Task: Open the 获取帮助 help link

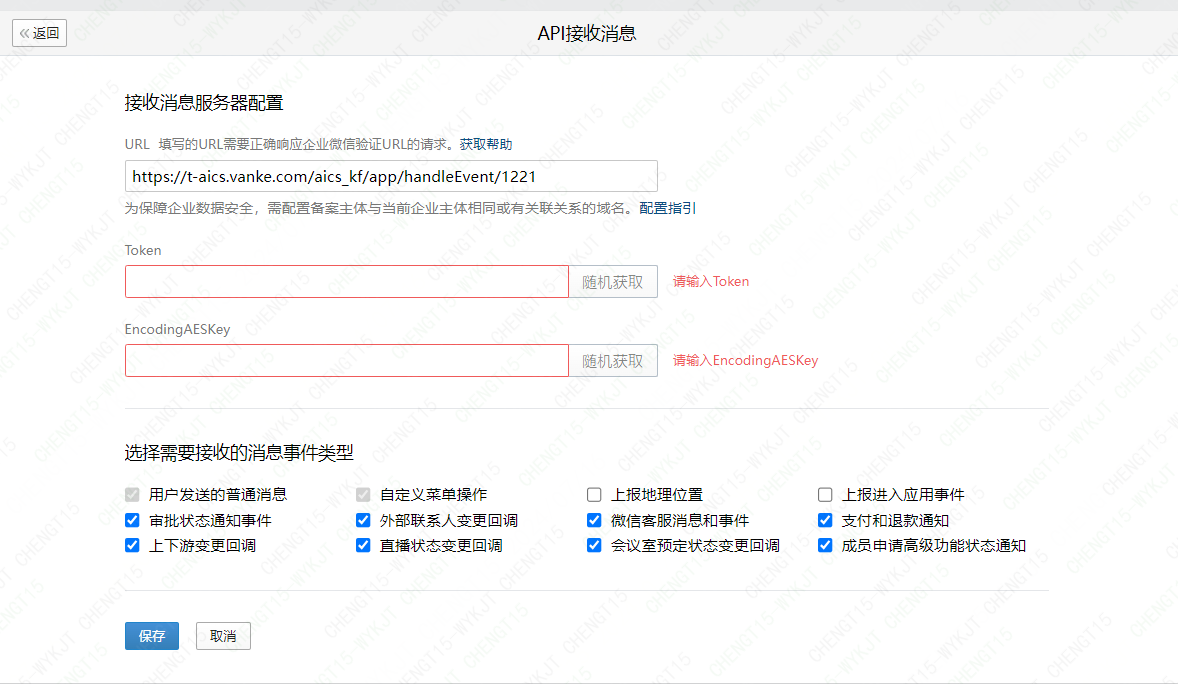Action: [485, 144]
